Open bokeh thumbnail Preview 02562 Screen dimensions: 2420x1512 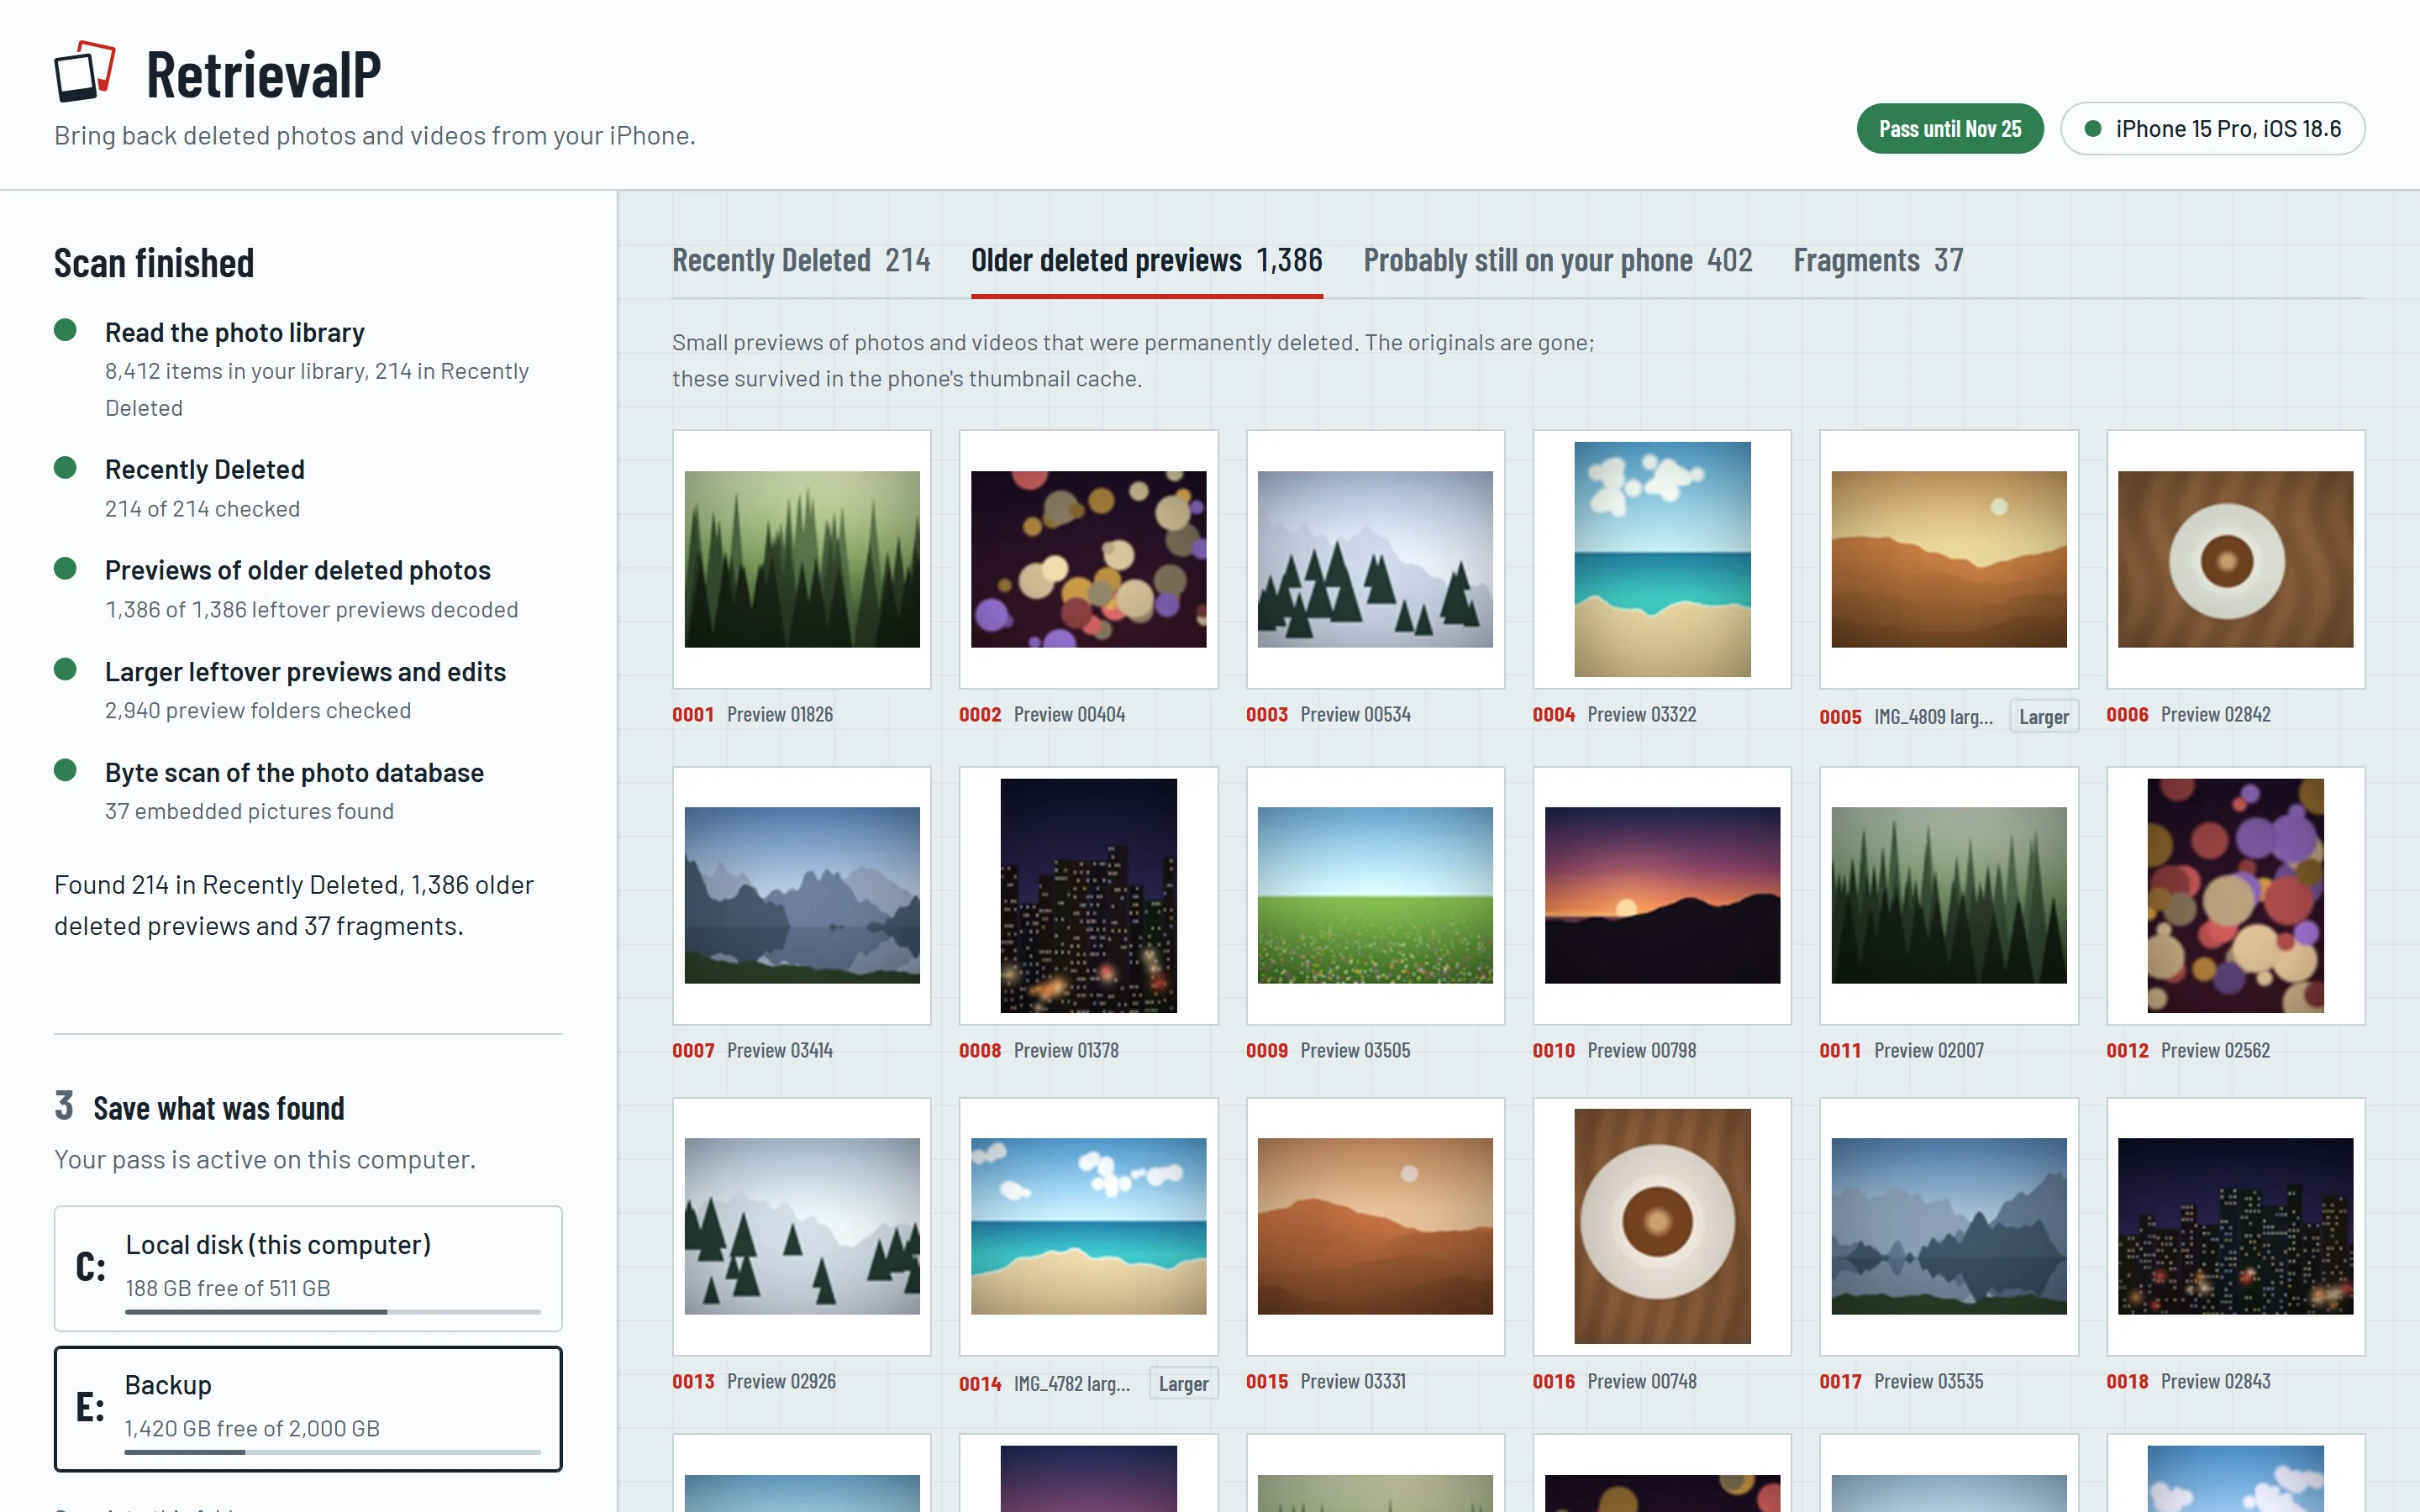tap(2236, 895)
